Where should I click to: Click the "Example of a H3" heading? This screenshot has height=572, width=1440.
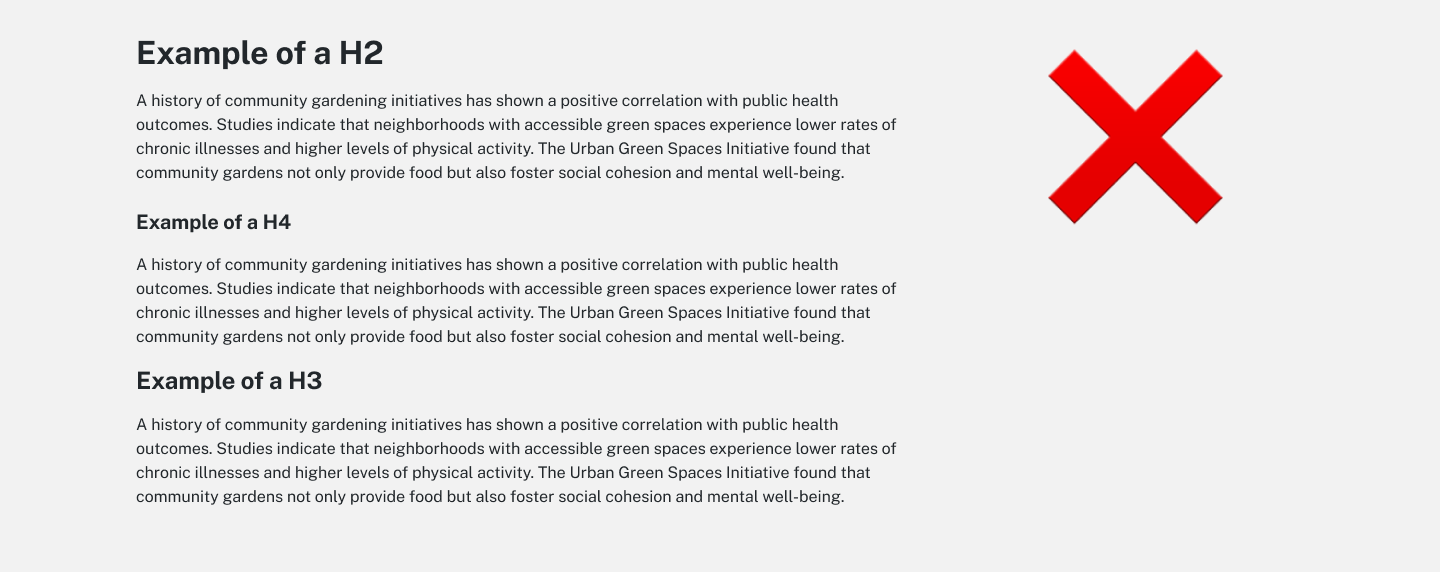tap(229, 381)
